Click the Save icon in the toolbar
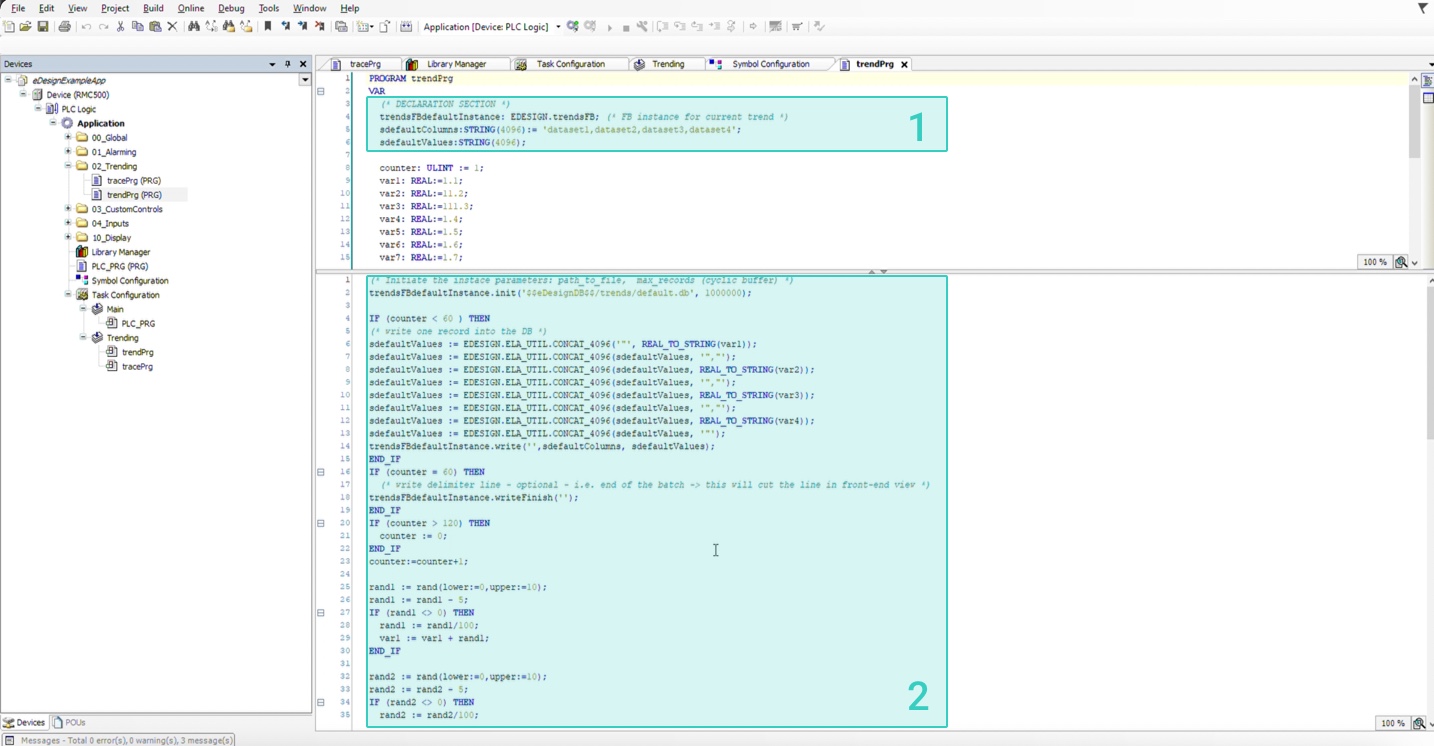The height and width of the screenshot is (746, 1434). point(43,27)
